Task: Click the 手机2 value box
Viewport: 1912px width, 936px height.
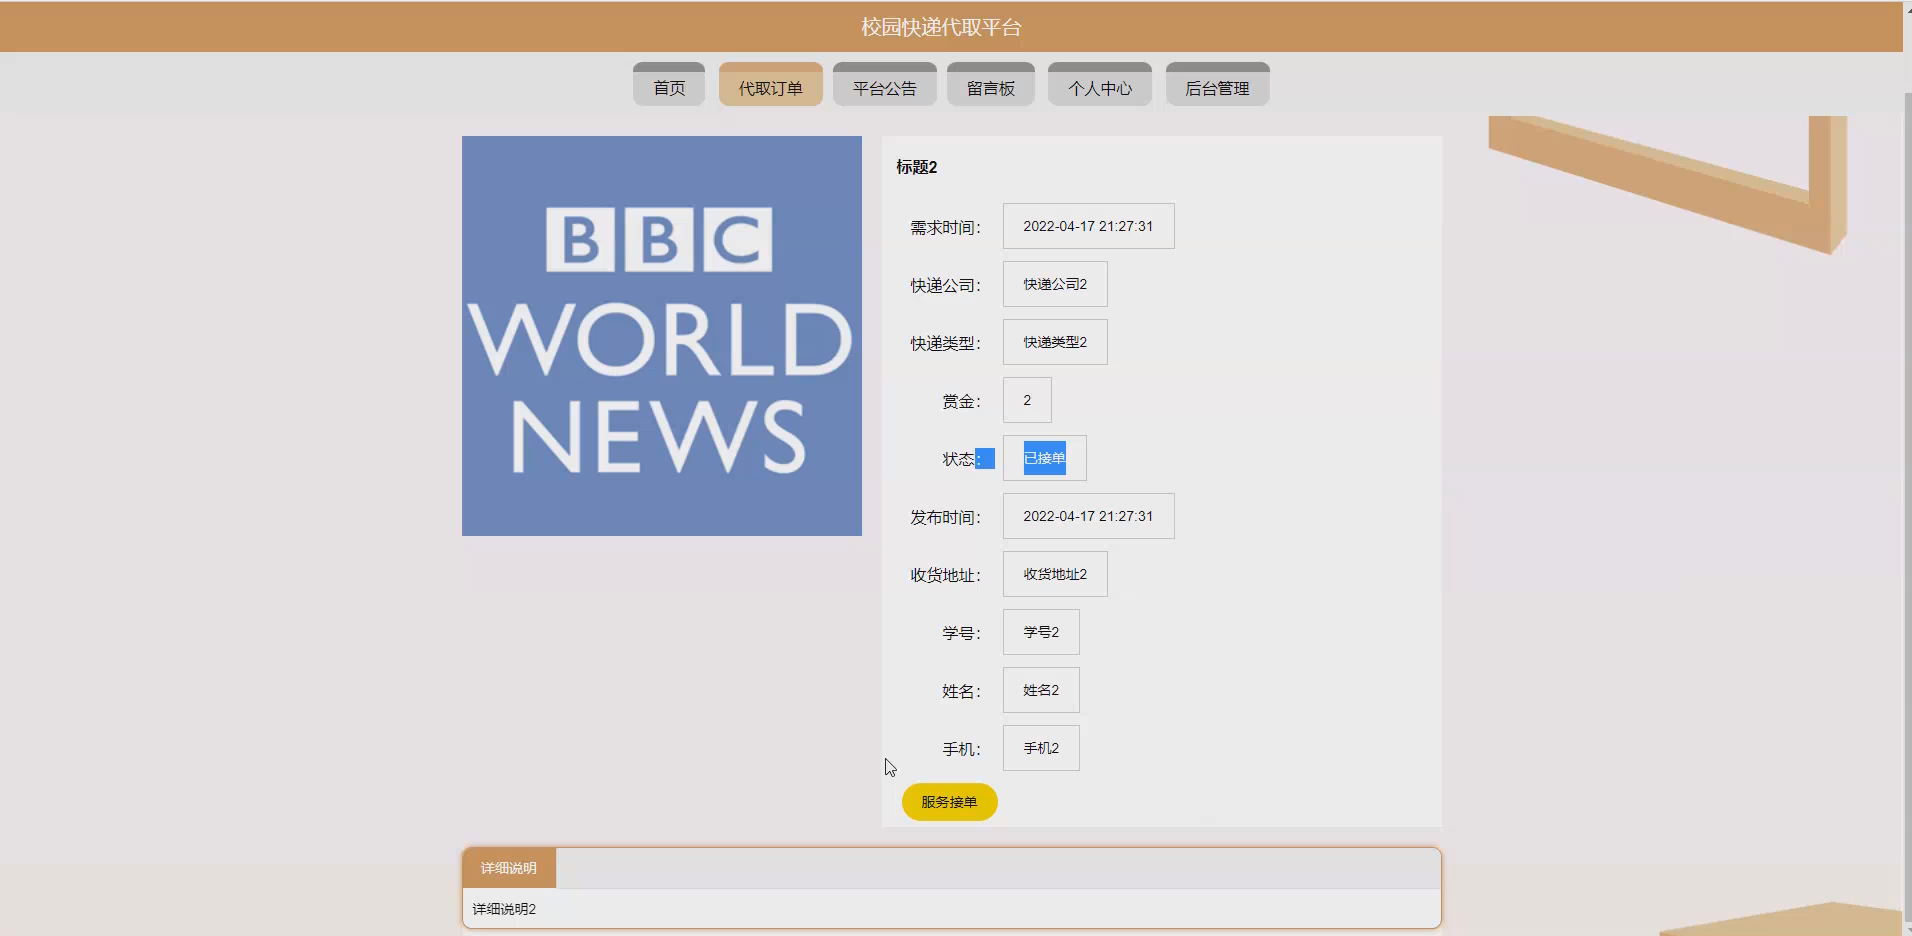Action: [1041, 748]
